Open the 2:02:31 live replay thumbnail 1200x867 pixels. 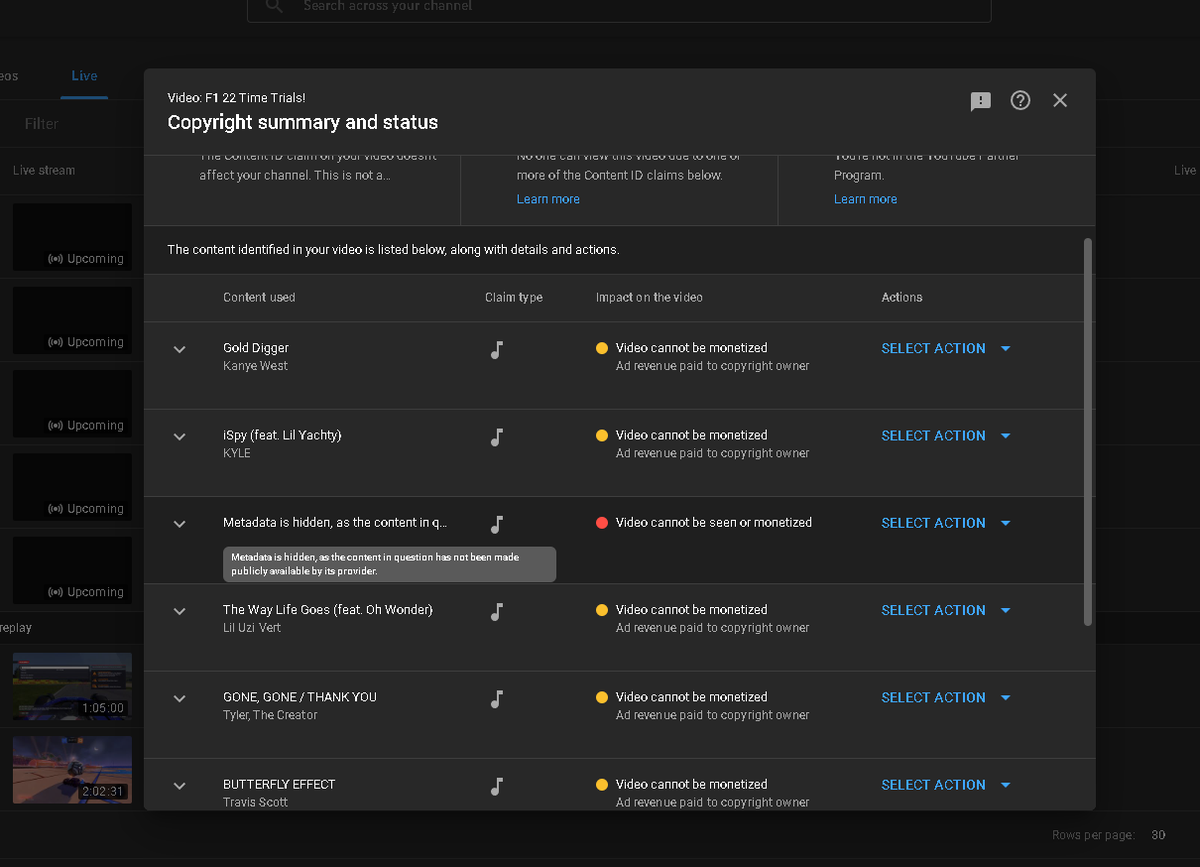[72, 769]
